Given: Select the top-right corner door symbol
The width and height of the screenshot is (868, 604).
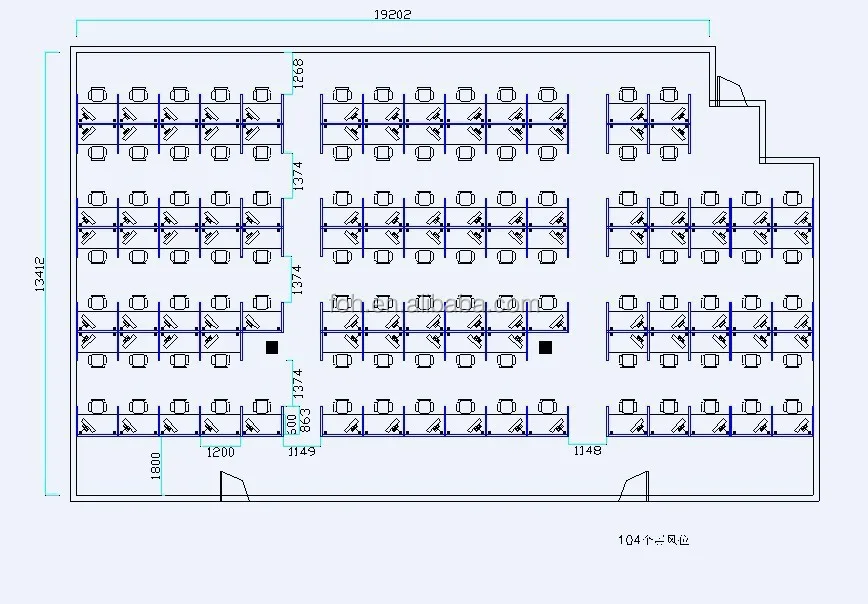Looking at the screenshot, I should 732,91.
